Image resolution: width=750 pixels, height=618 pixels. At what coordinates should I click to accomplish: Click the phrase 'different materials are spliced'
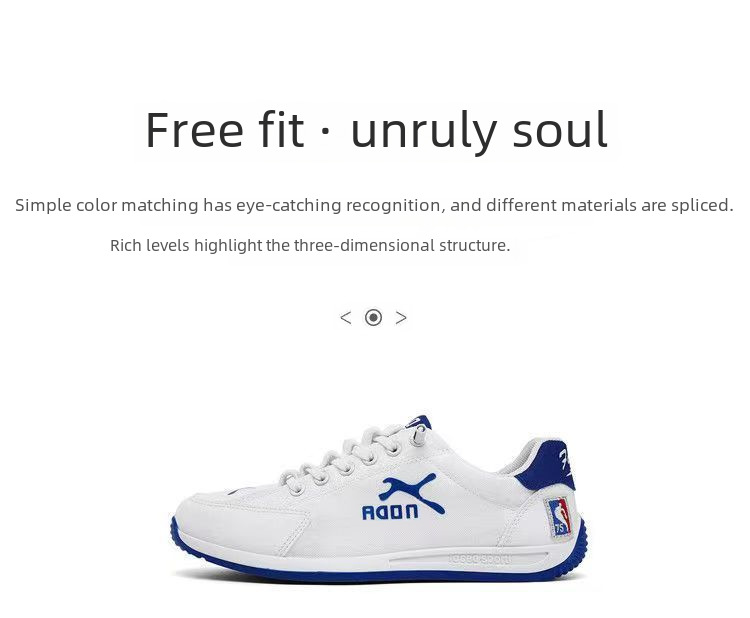click(x=609, y=205)
